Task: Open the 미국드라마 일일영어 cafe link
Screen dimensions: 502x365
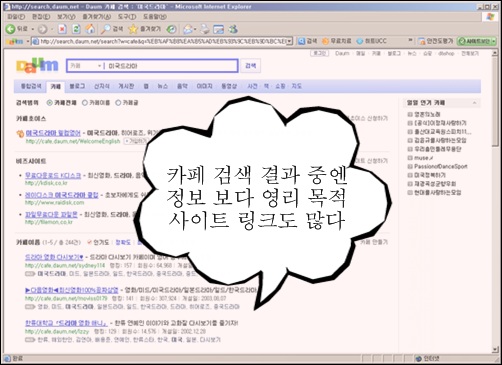Action: 53,133
